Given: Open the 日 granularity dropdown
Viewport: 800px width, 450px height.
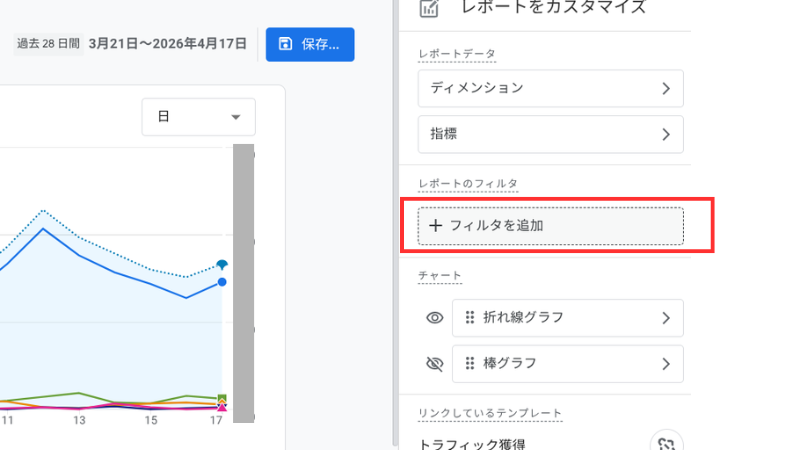Looking at the screenshot, I should [x=199, y=117].
